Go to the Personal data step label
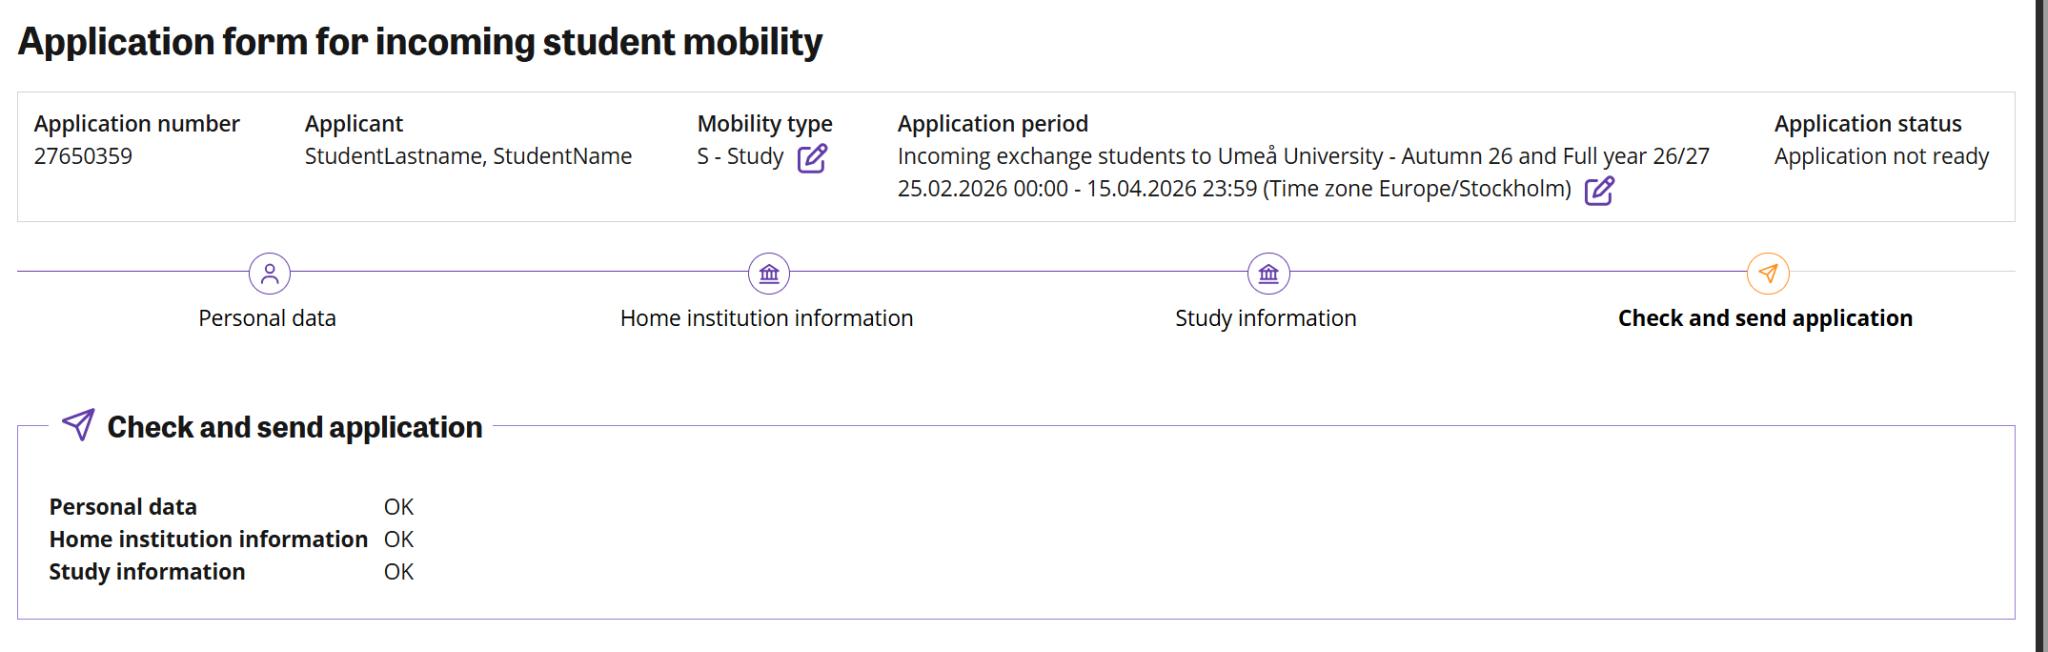 [x=267, y=318]
